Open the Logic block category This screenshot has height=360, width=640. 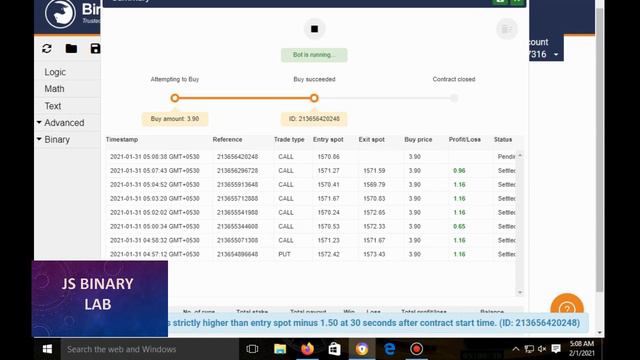[x=55, y=72]
